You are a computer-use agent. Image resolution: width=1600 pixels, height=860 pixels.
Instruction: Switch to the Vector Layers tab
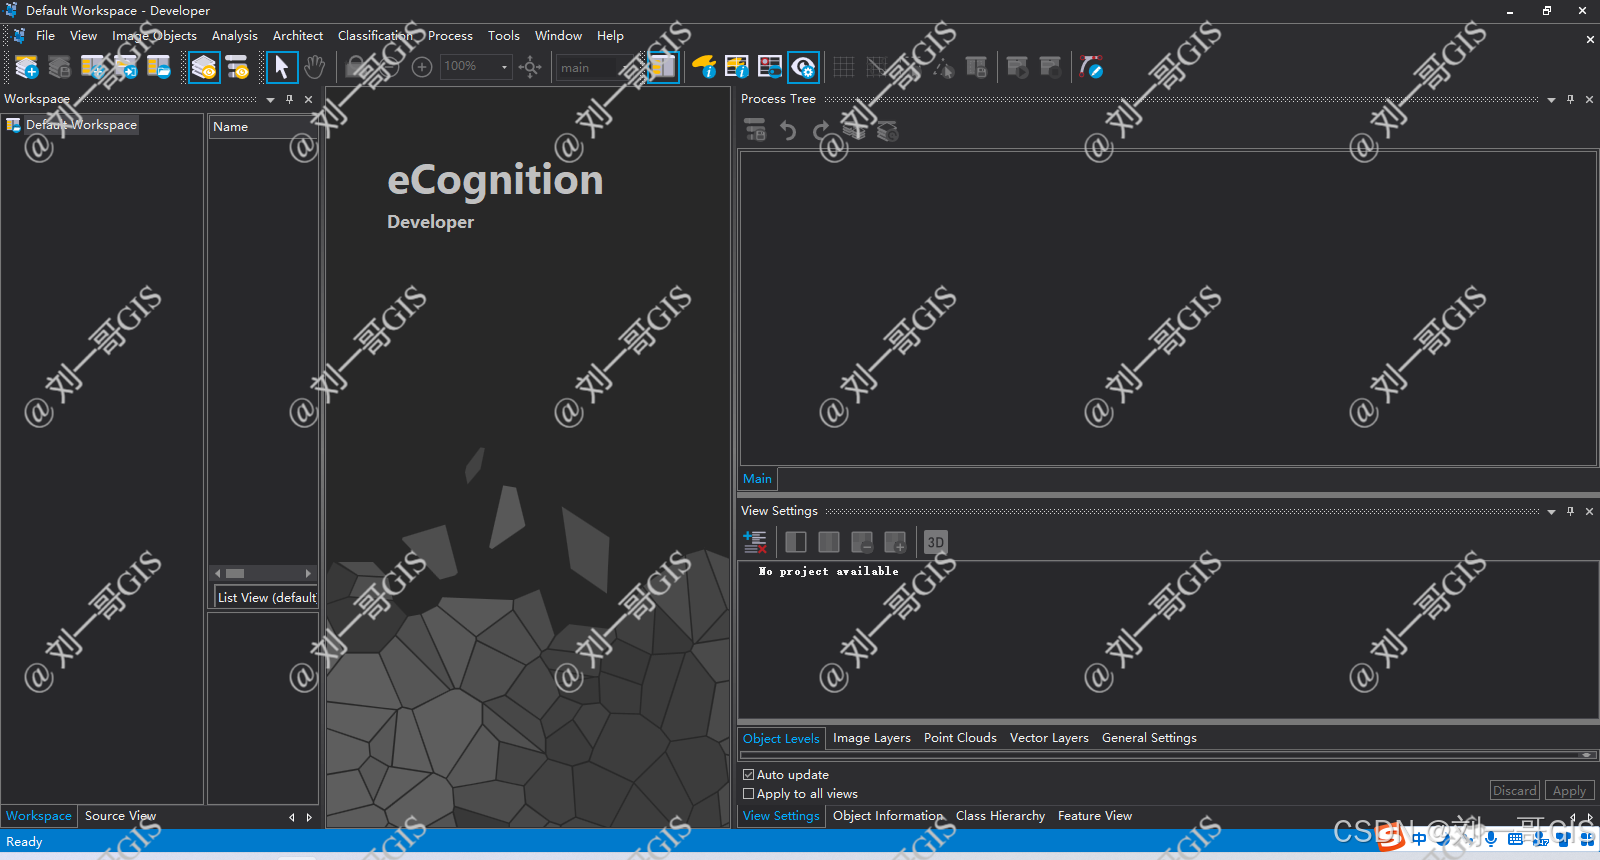(x=1049, y=738)
